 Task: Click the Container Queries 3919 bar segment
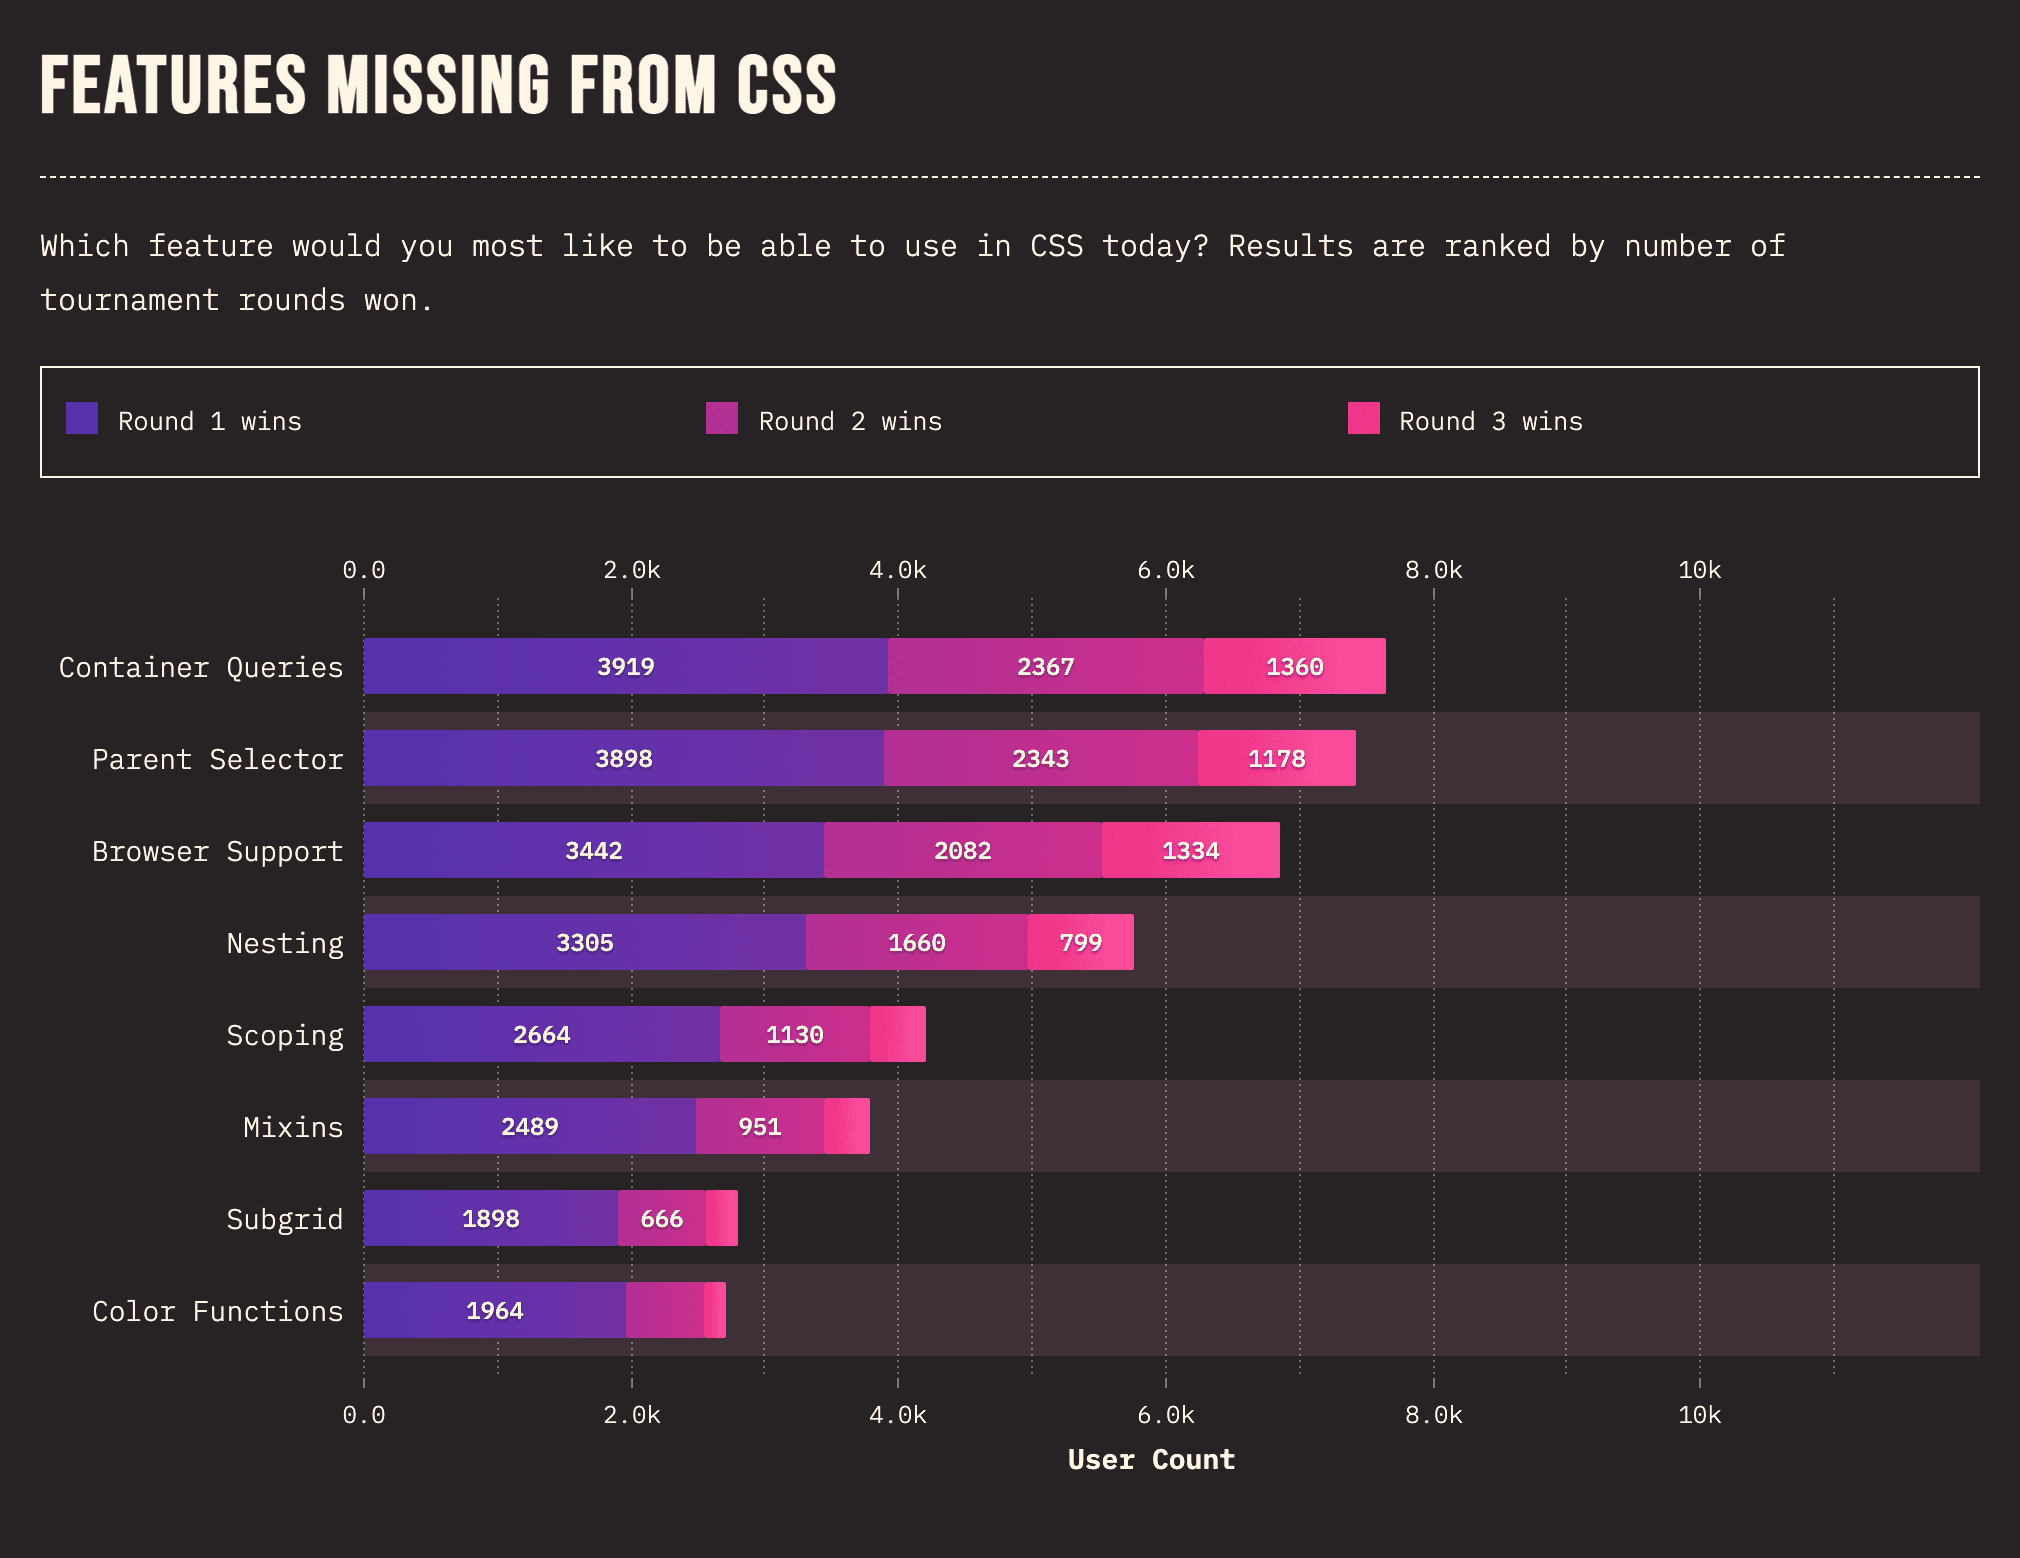[x=626, y=666]
